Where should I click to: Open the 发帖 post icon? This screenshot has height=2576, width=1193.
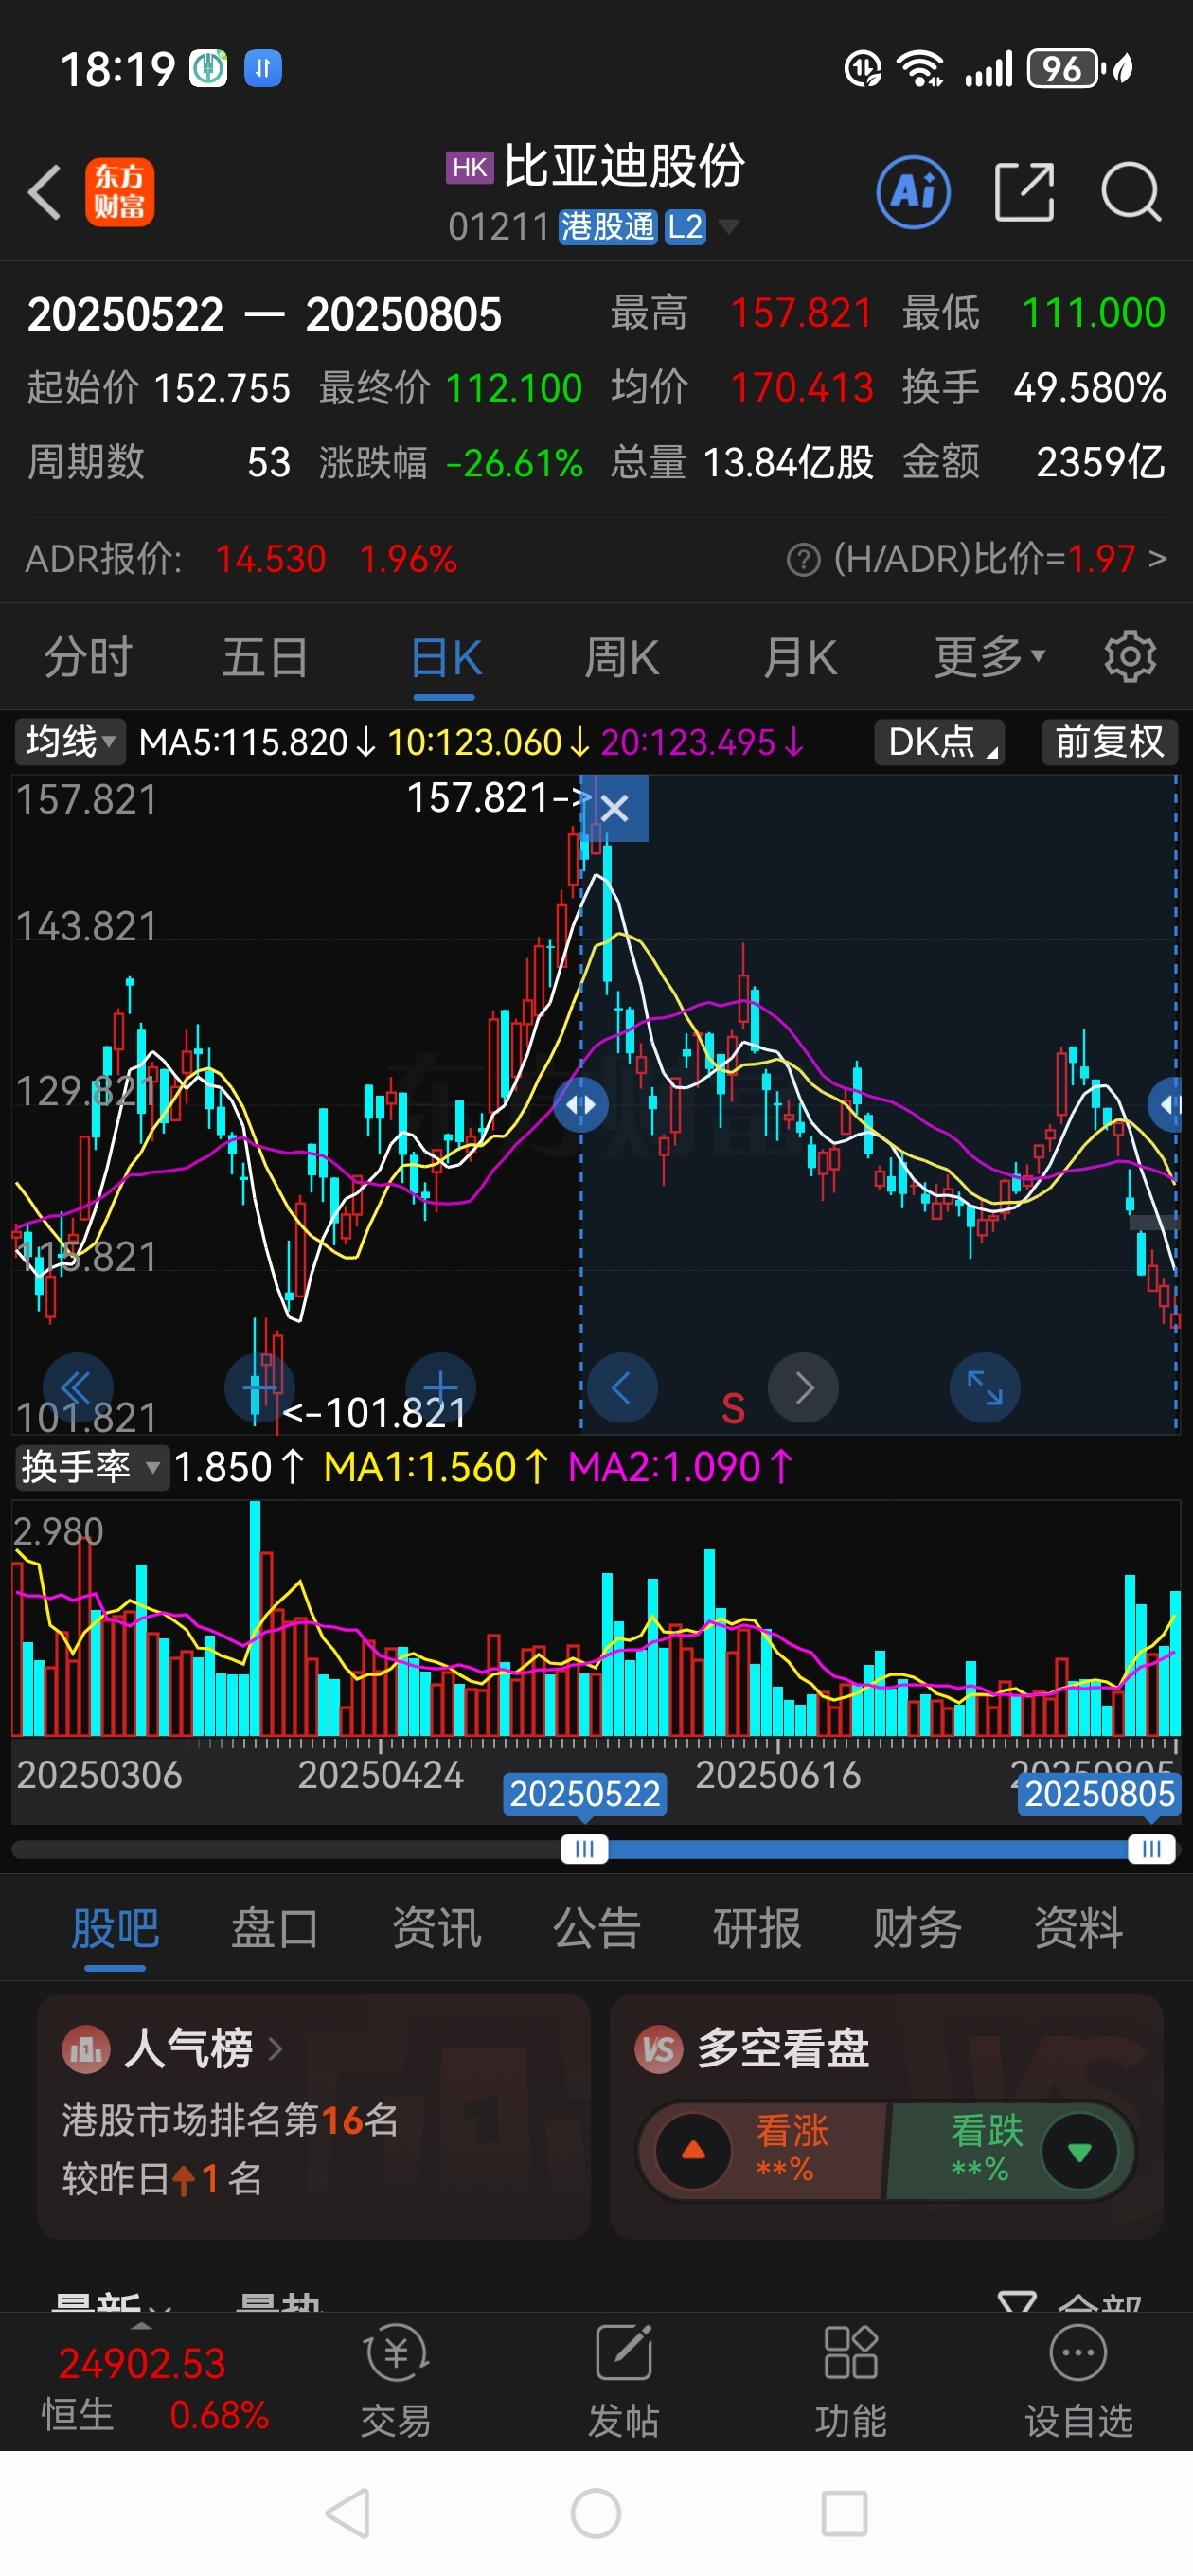click(624, 2380)
